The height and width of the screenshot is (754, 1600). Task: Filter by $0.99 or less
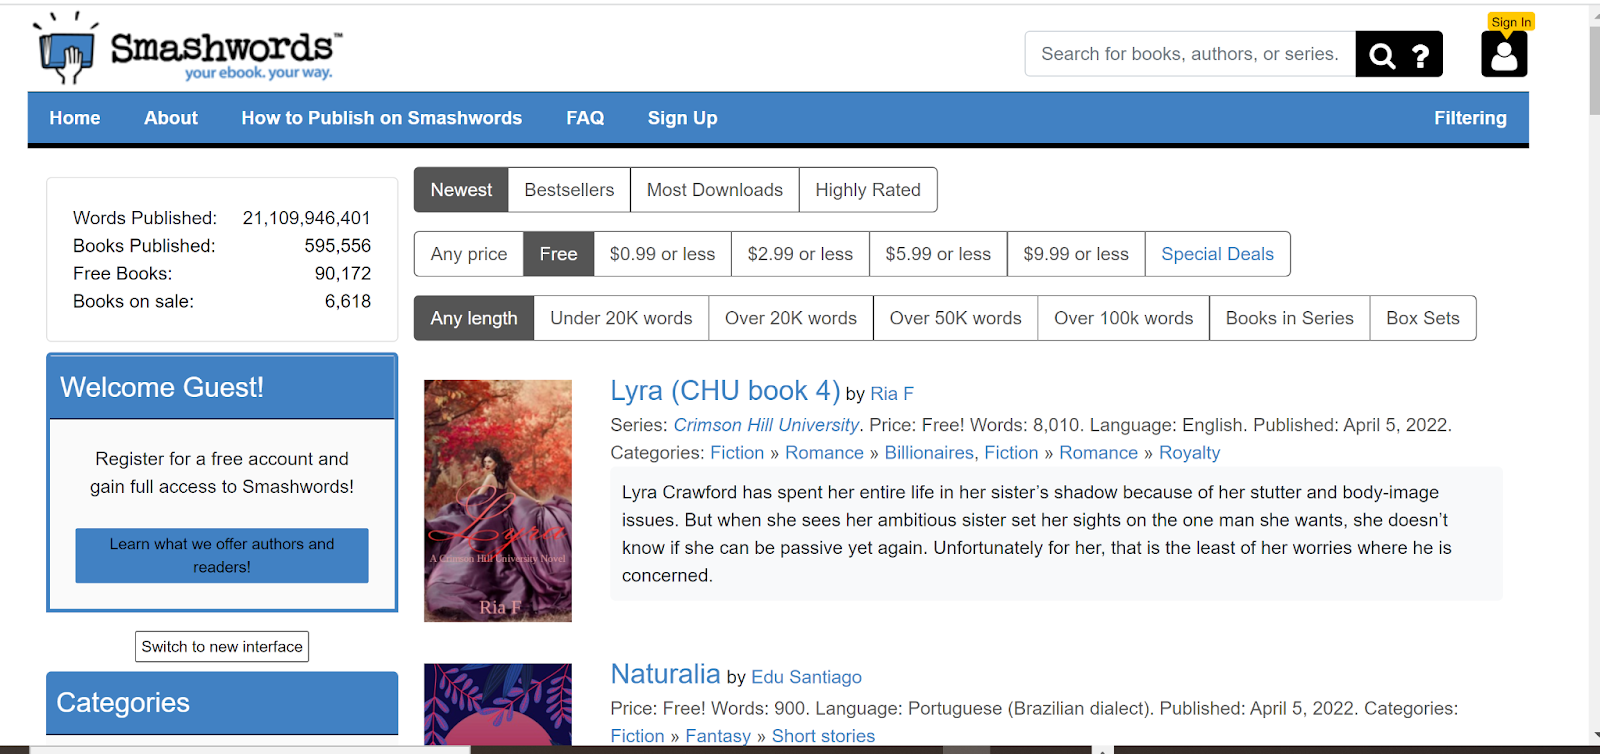(662, 254)
